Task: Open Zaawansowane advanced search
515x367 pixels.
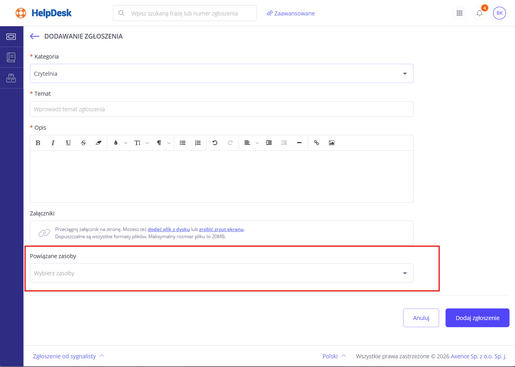Action: pos(290,13)
